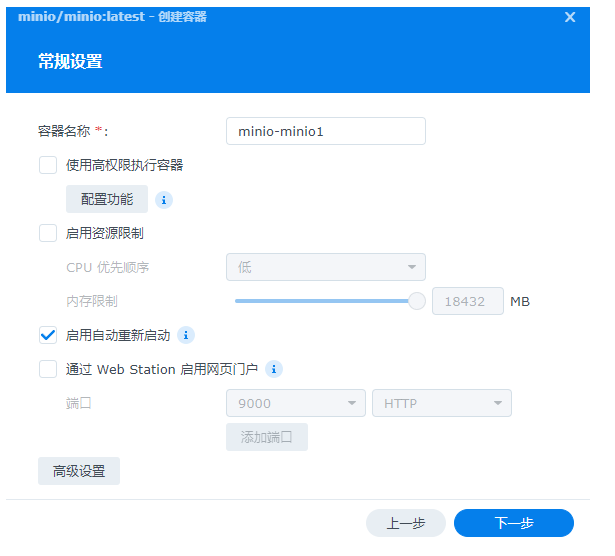Click the memory value field showing 18432

click(x=468, y=301)
